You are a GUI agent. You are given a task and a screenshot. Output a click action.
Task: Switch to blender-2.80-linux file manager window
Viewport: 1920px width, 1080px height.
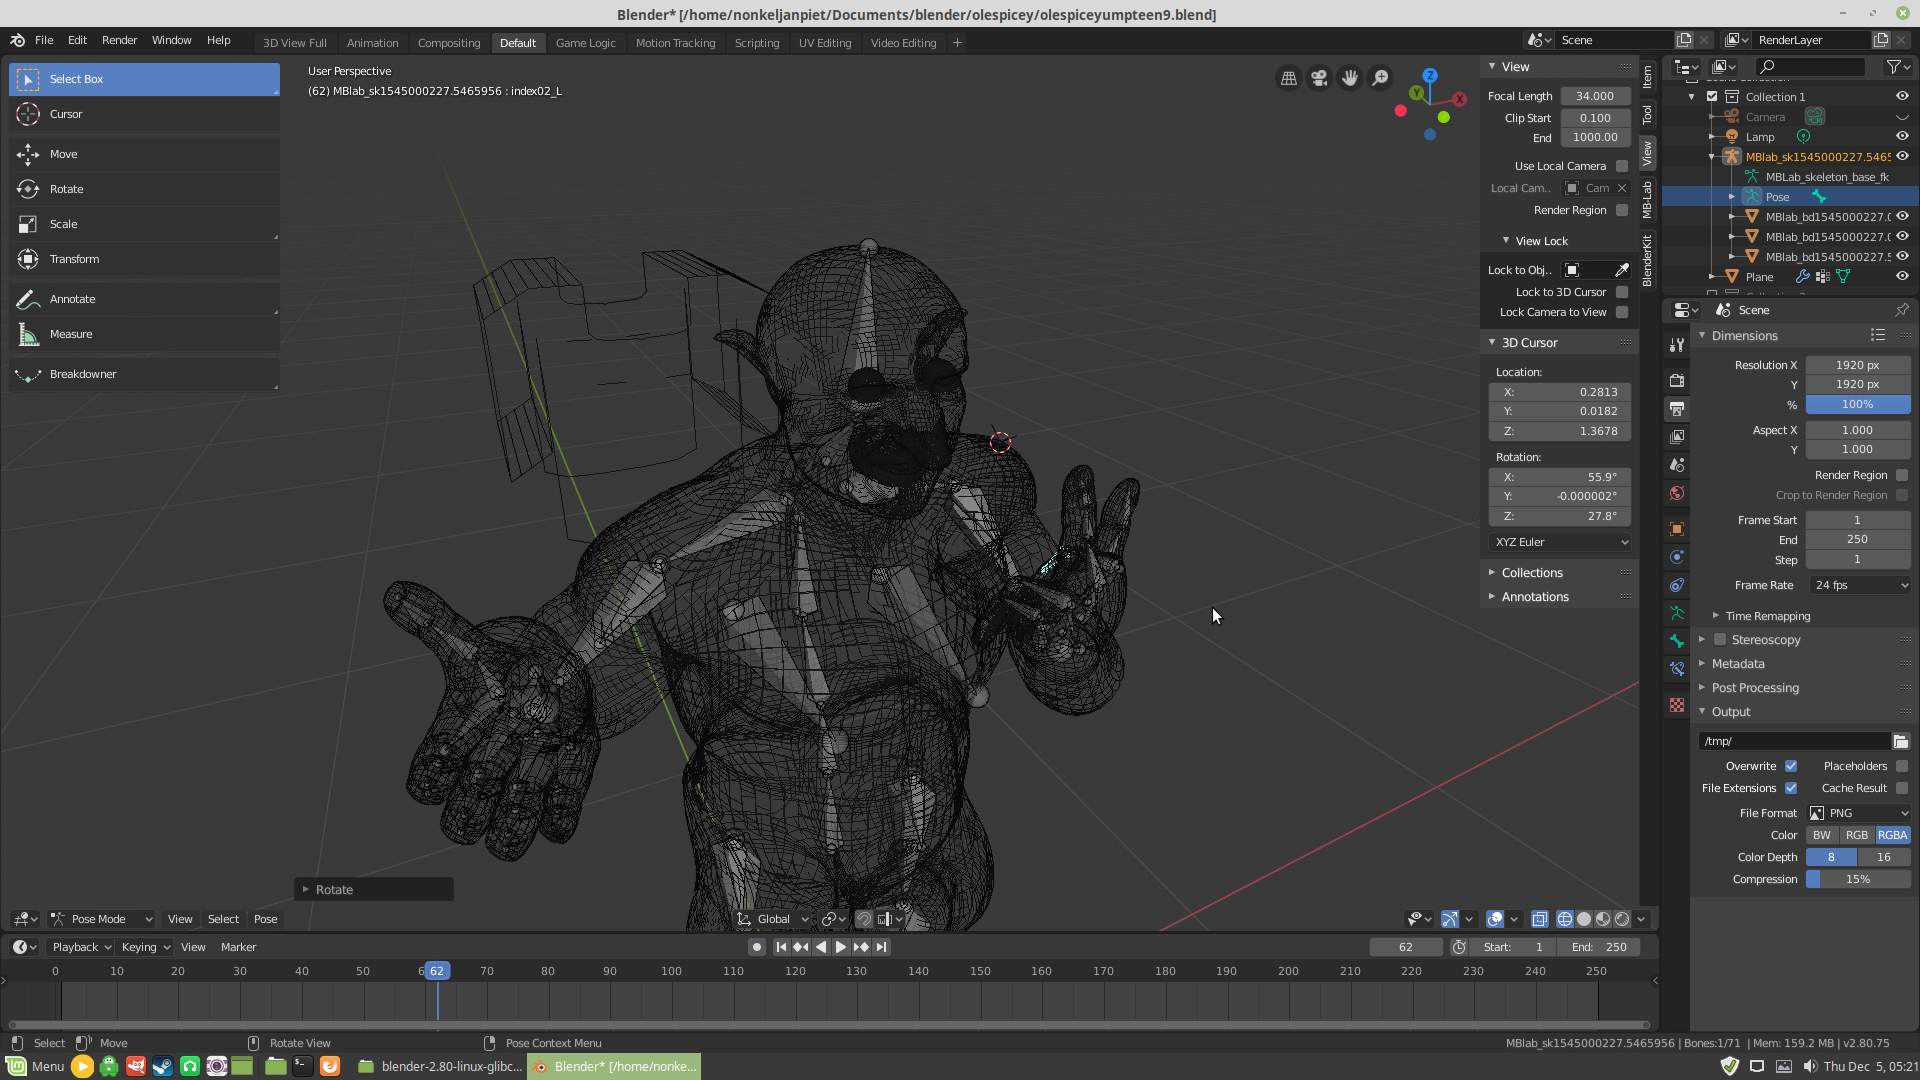click(440, 1066)
